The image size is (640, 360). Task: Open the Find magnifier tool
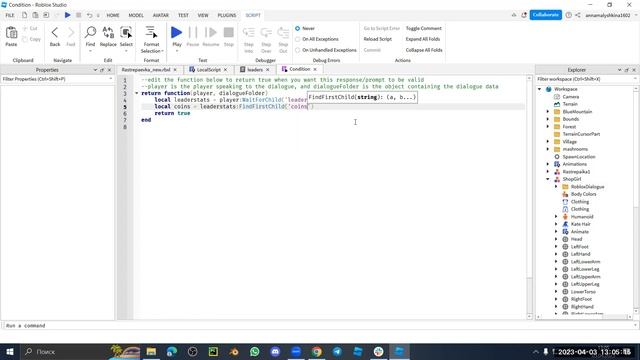pyautogui.click(x=90, y=33)
